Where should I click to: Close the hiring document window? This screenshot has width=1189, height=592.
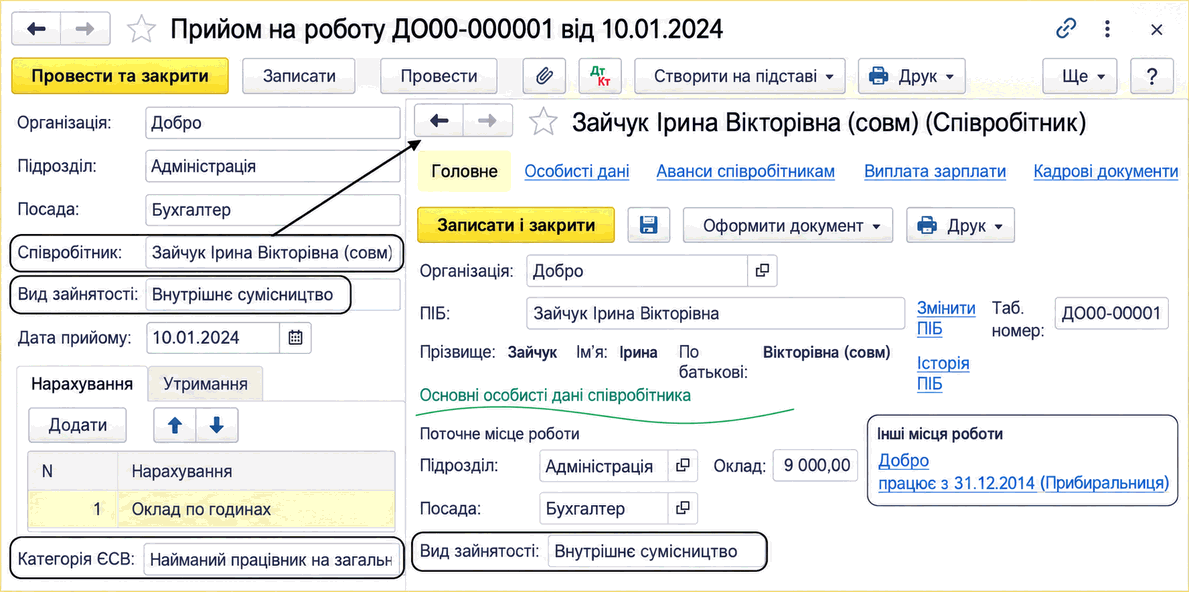point(1156,29)
